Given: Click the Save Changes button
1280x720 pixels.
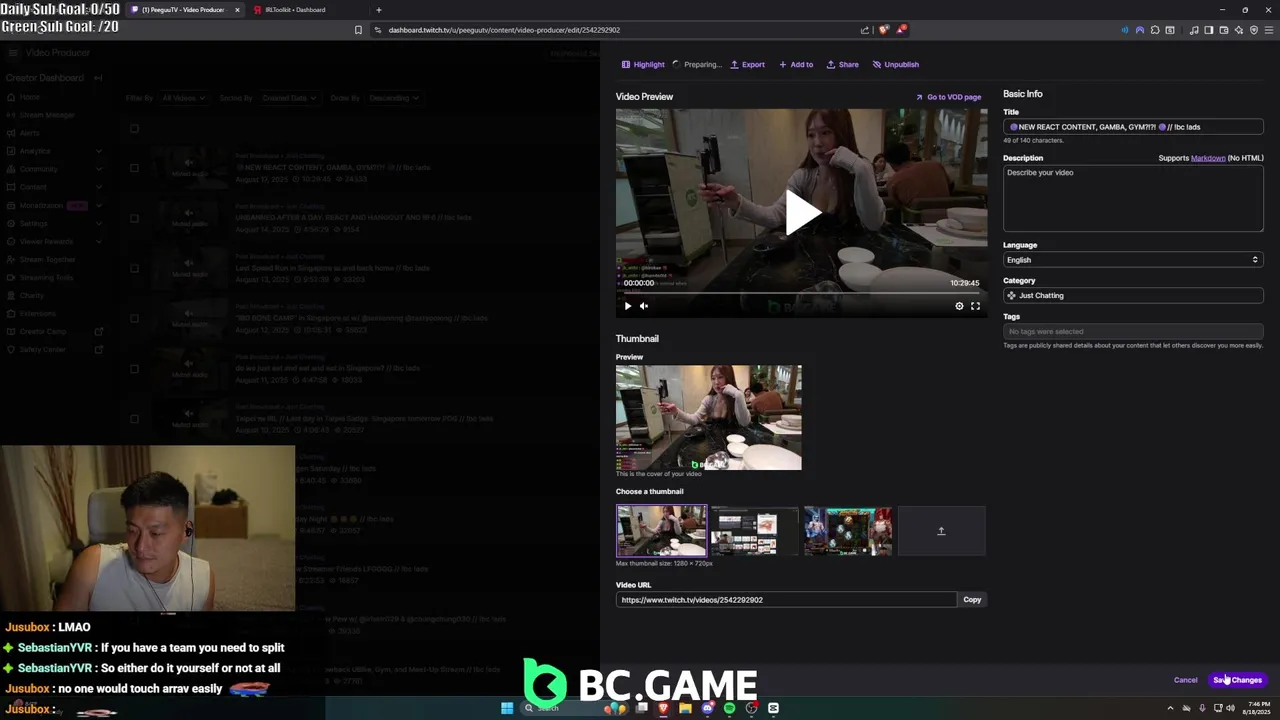Looking at the screenshot, I should click(x=1238, y=680).
